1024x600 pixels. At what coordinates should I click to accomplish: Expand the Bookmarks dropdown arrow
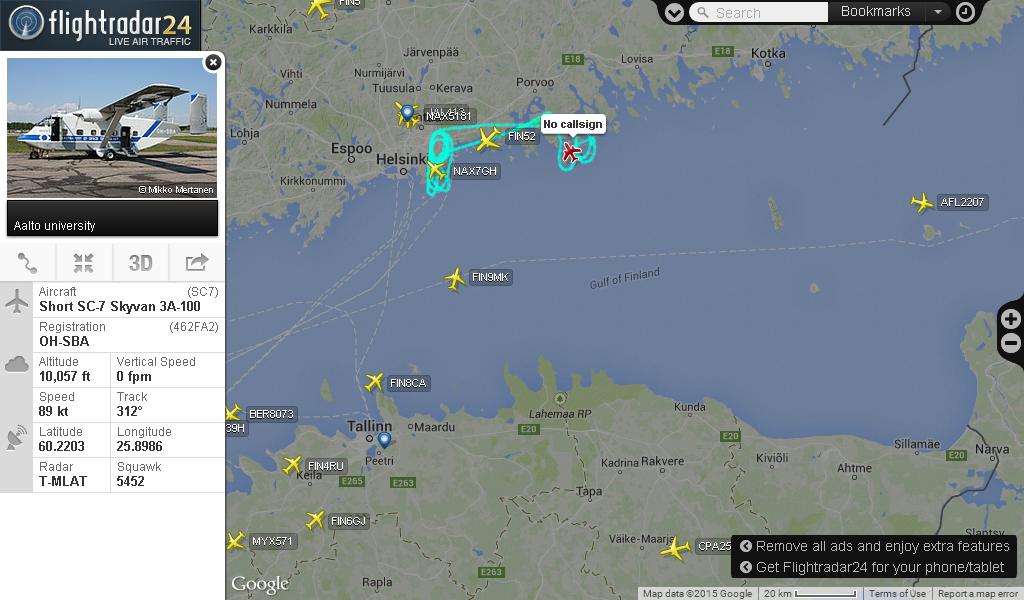click(938, 12)
